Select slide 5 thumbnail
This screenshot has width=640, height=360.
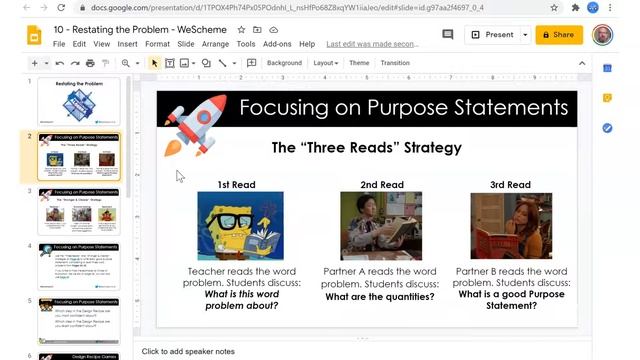(79, 321)
